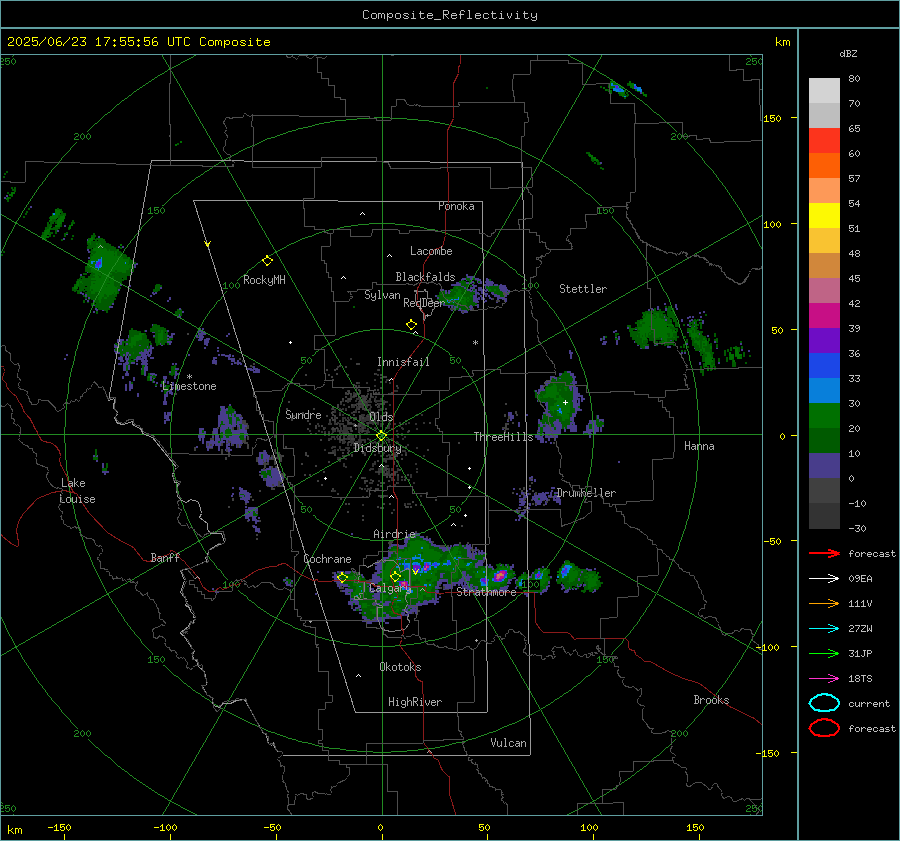
Task: Click the red 'forecast' ellipse legend icon
Action: 824,728
